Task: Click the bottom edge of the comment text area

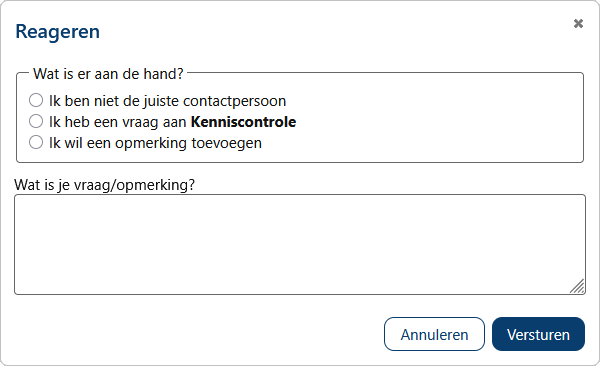Action: click(300, 294)
